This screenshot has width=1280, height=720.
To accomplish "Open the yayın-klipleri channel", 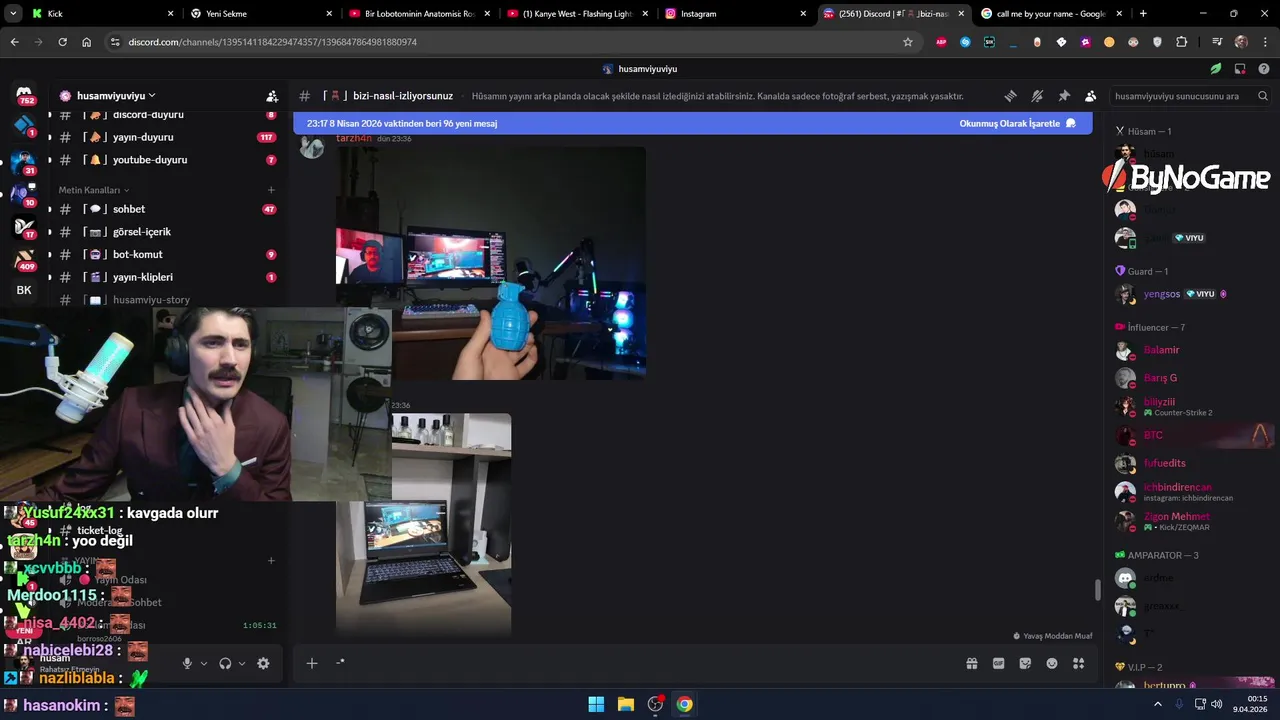I will pos(168,277).
